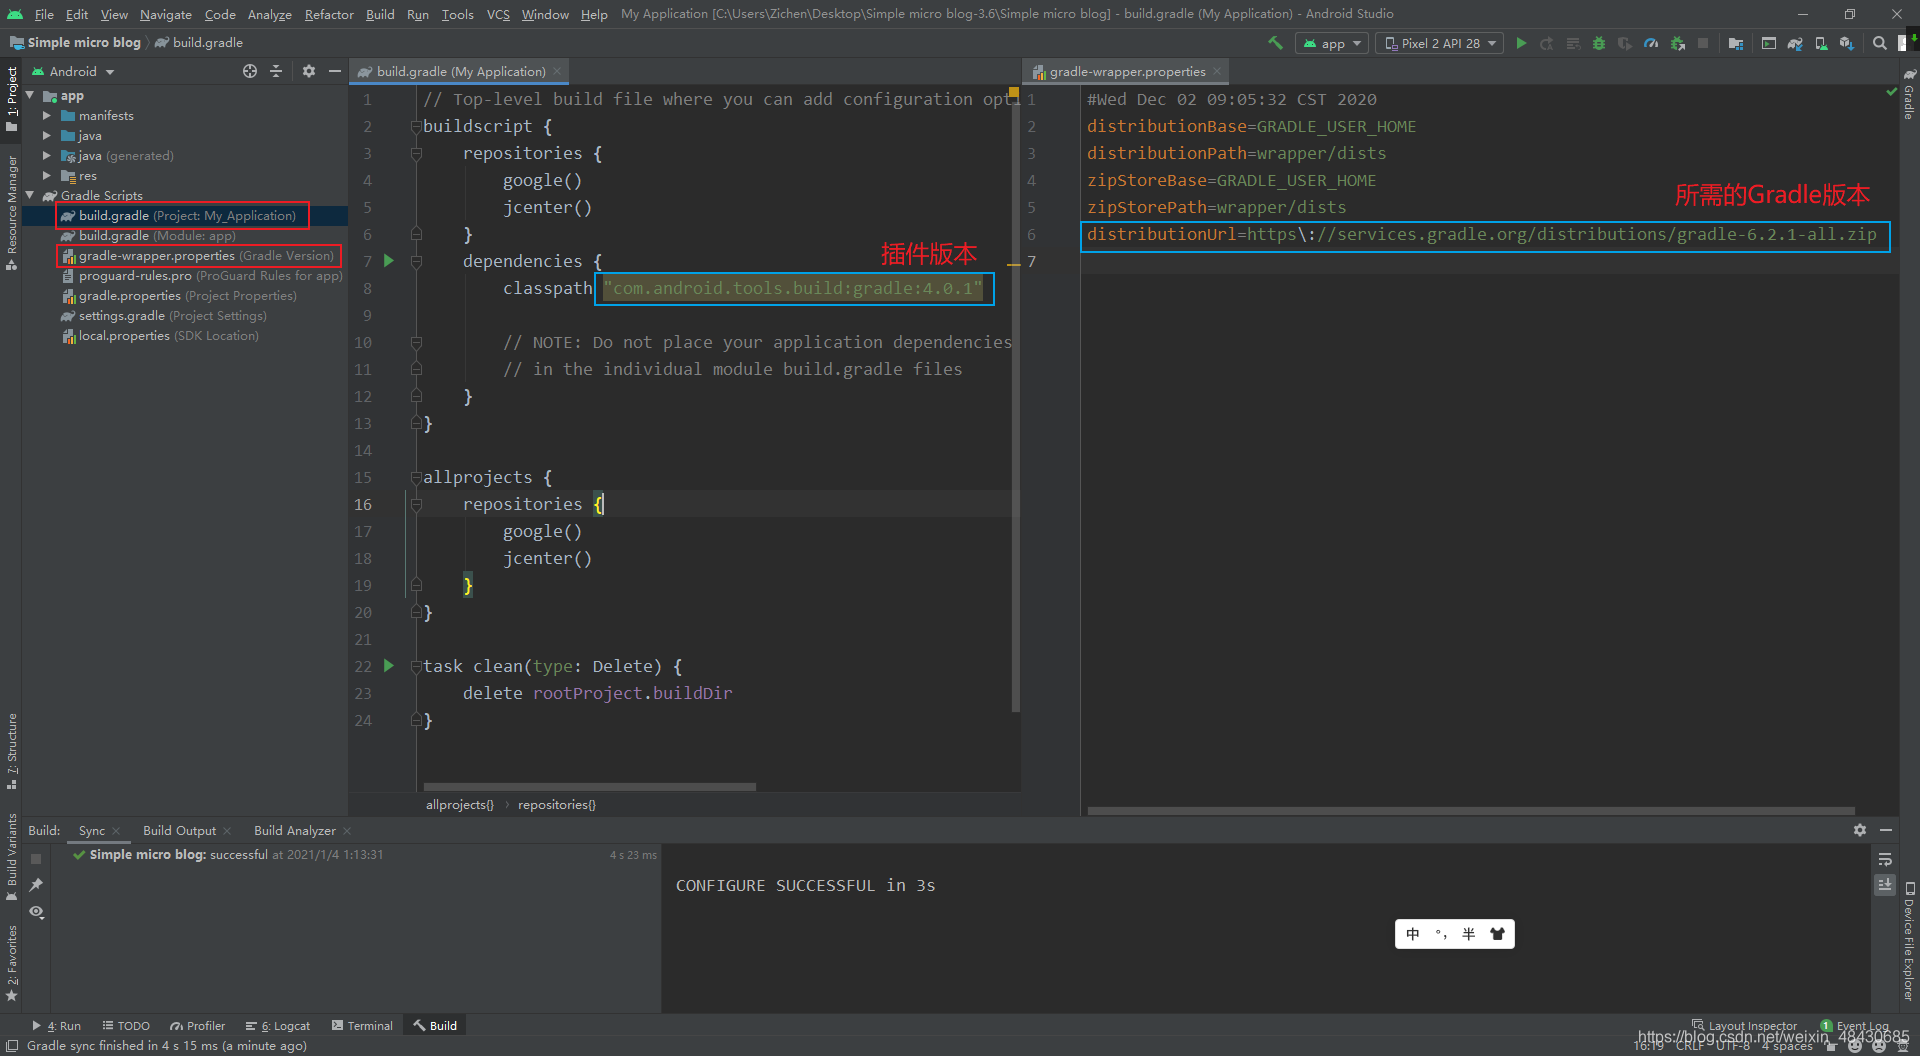Screen dimensions: 1920x1056
Task: Open SDK Manager icon
Action: point(1847,43)
